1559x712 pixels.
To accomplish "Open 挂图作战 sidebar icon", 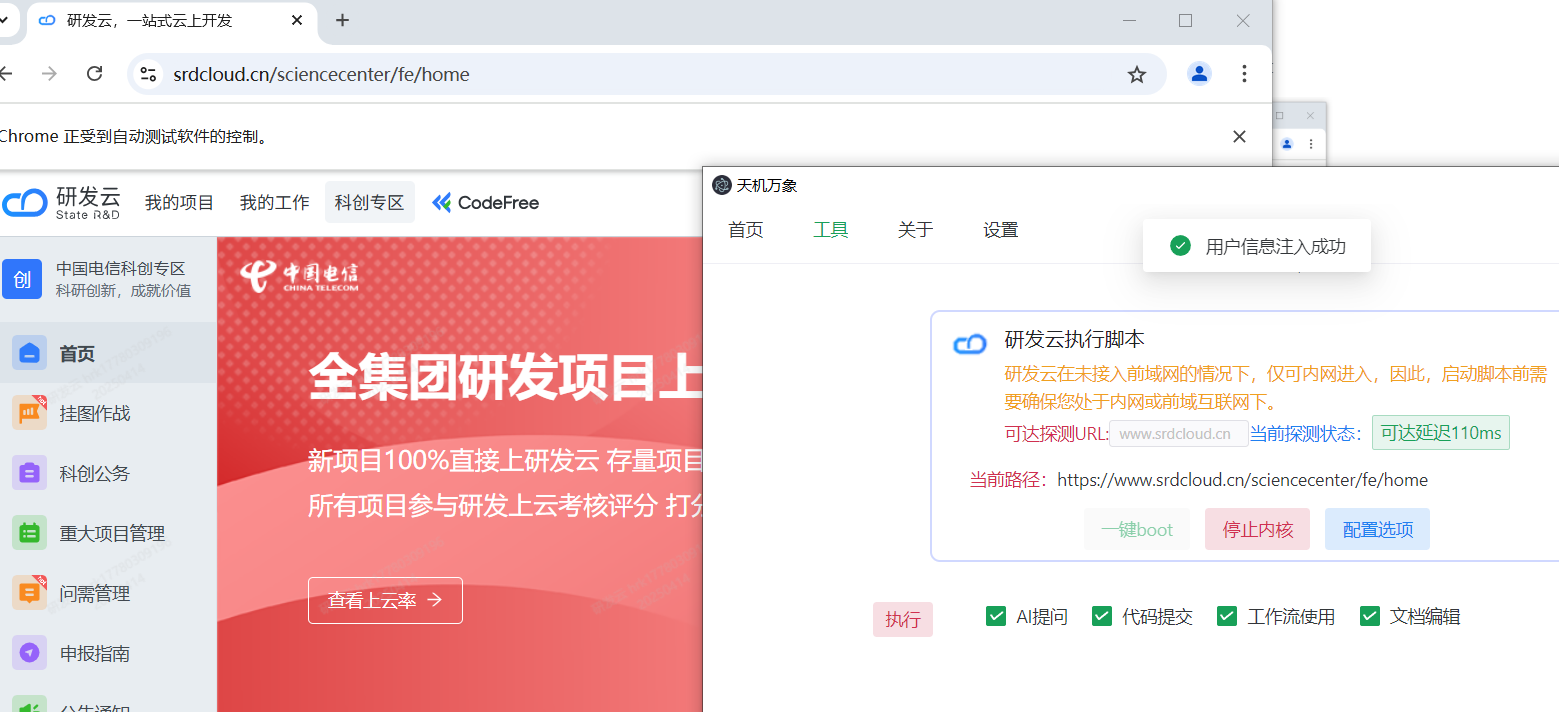I will tap(29, 413).
